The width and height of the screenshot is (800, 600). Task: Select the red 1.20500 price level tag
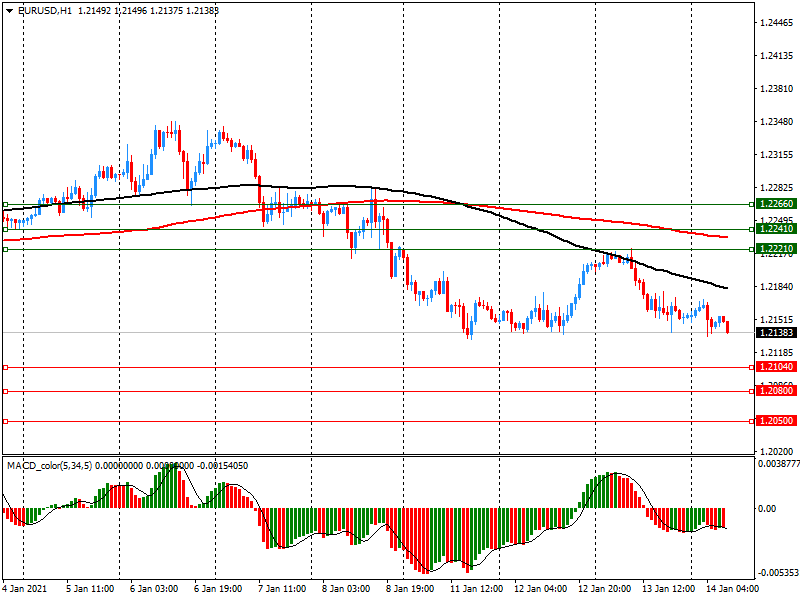pyautogui.click(x=776, y=422)
